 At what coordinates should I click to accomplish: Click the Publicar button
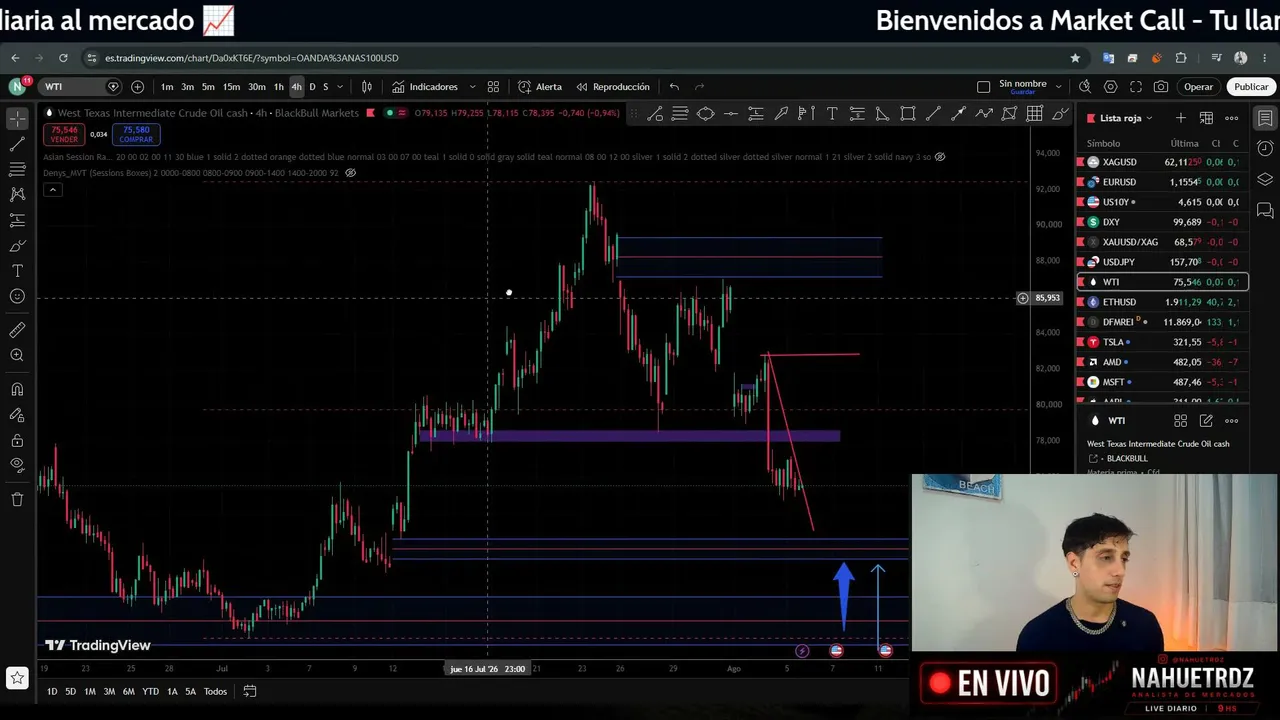pos(1250,87)
